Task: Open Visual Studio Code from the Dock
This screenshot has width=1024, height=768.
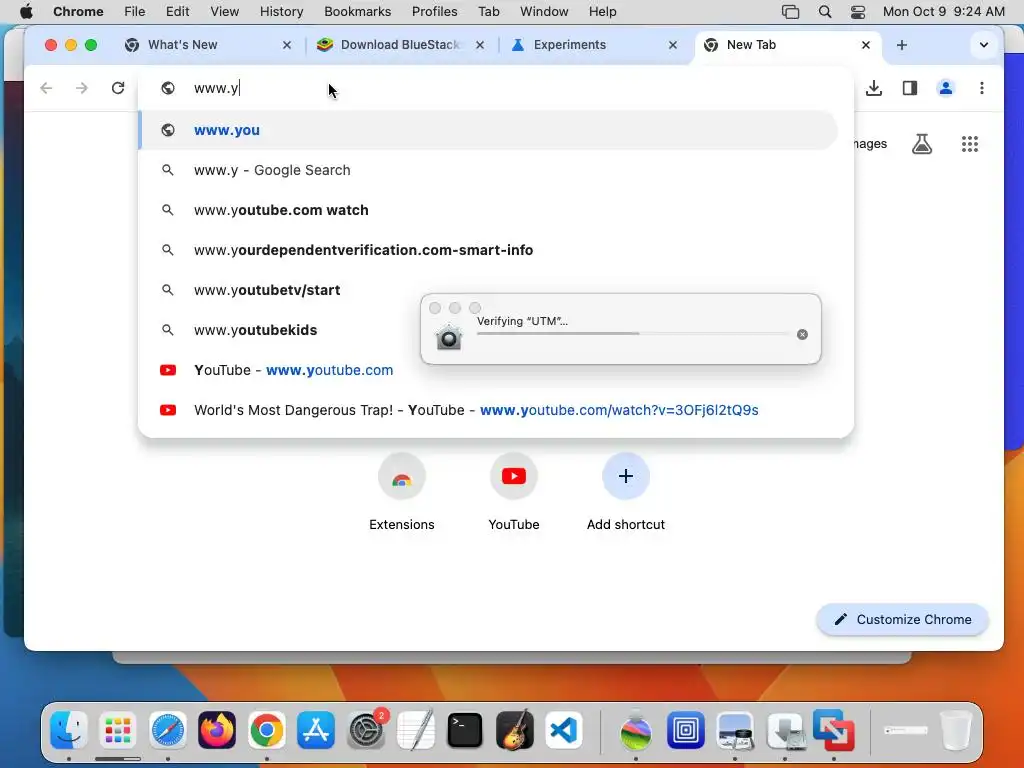Action: coord(564,730)
